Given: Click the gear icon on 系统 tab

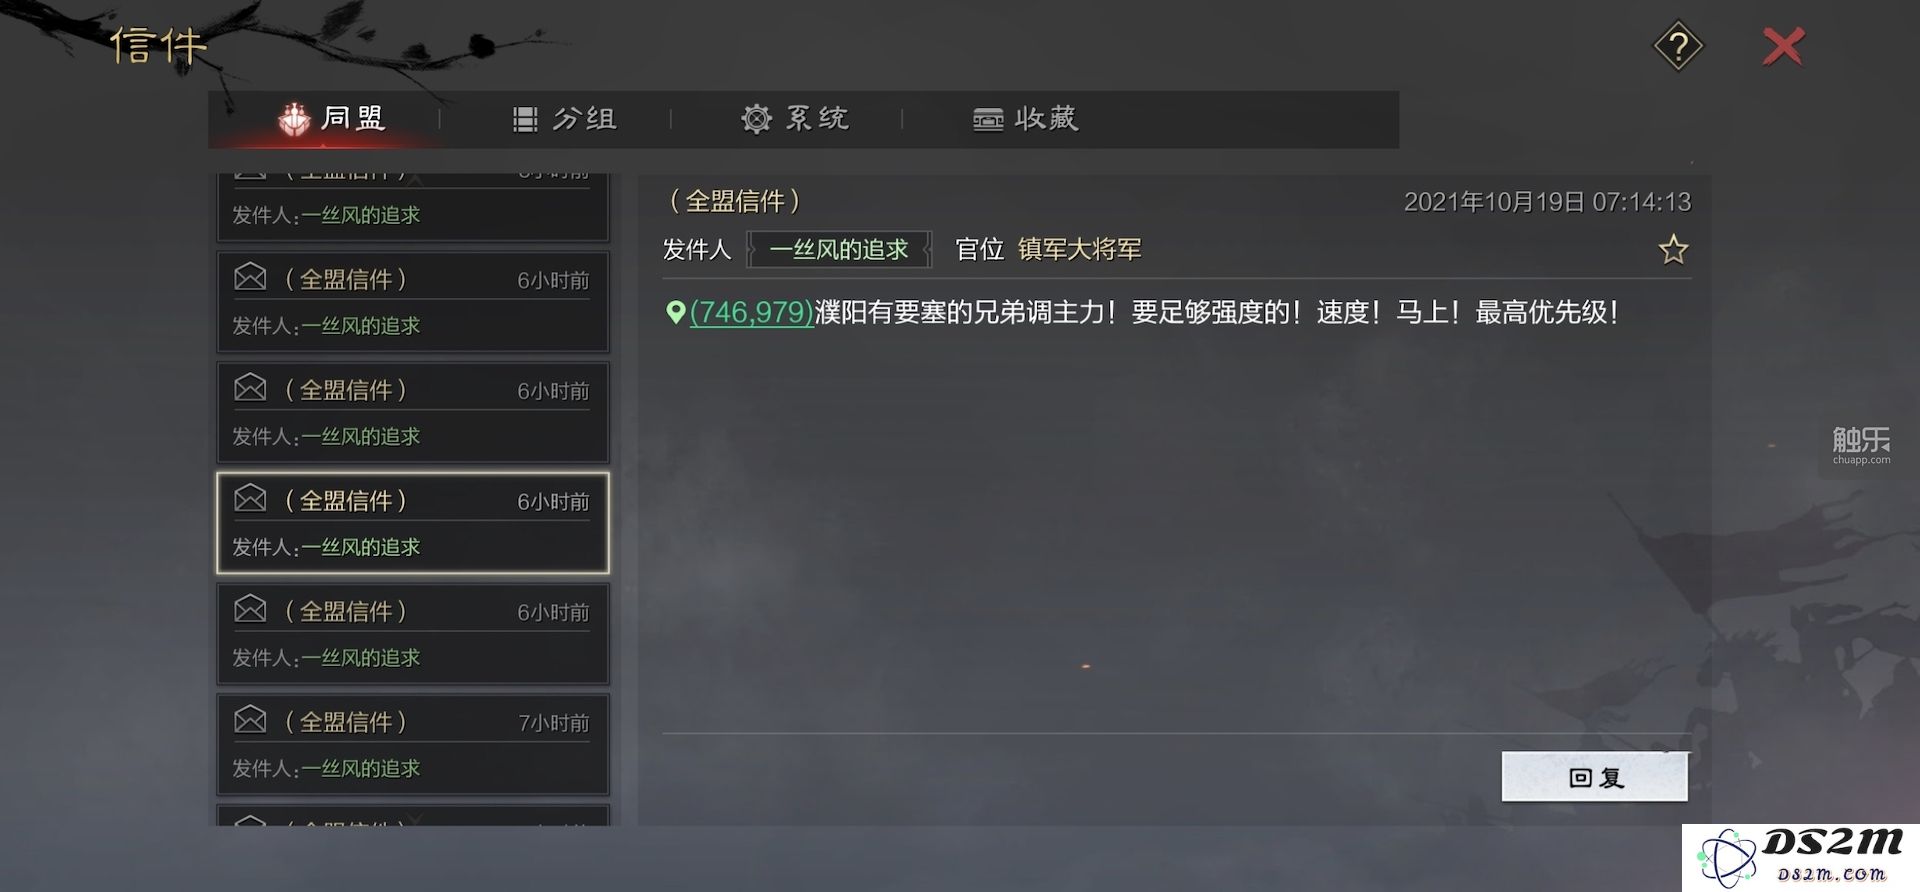Looking at the screenshot, I should pos(757,119).
